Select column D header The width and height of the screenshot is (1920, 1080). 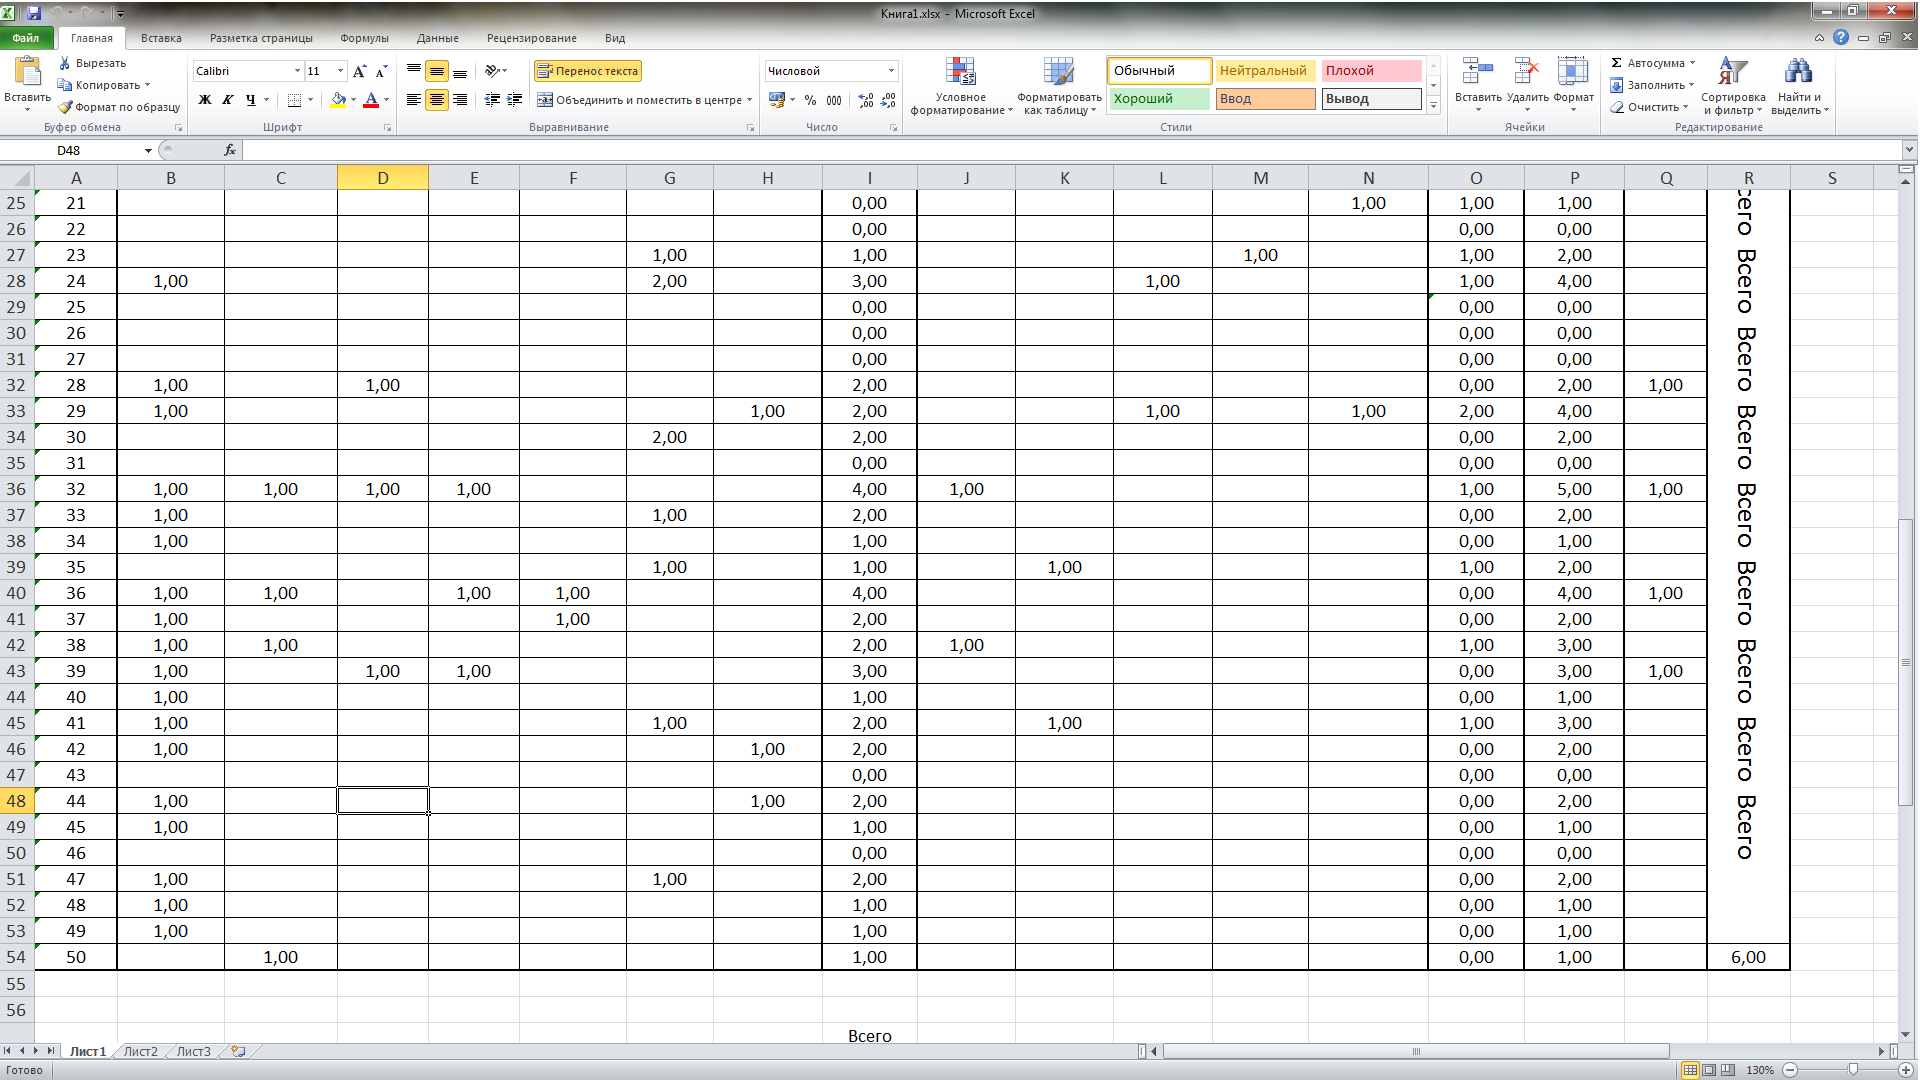pos(382,178)
